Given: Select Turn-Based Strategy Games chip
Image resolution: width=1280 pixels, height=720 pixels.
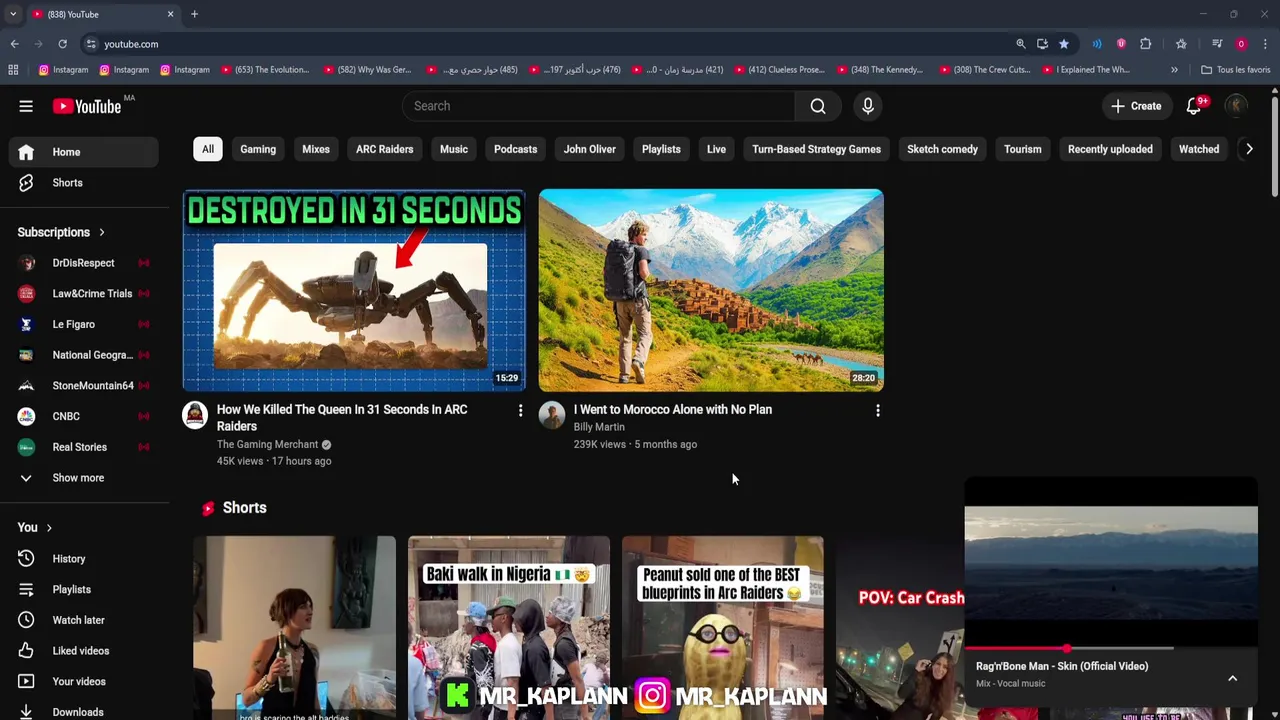Looking at the screenshot, I should click(817, 149).
